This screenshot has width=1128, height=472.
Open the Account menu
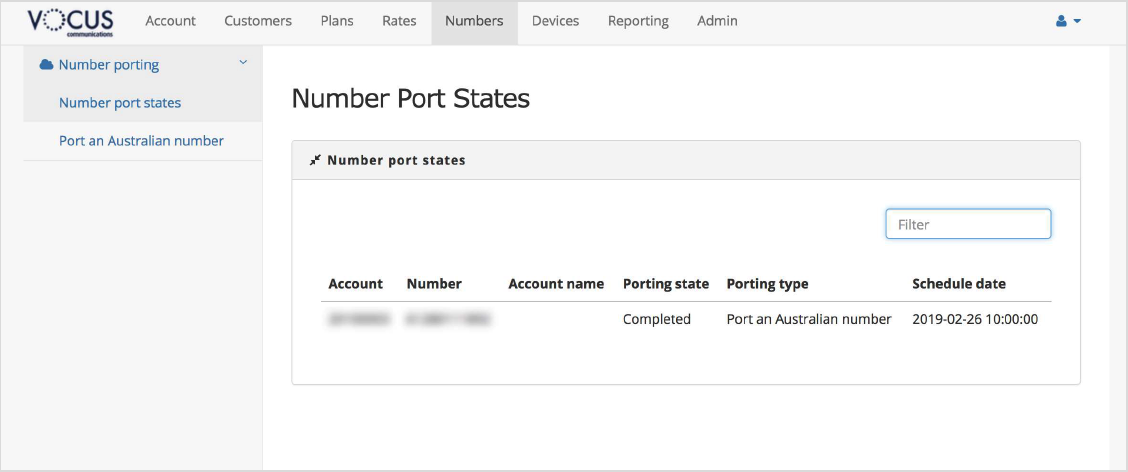(x=170, y=21)
